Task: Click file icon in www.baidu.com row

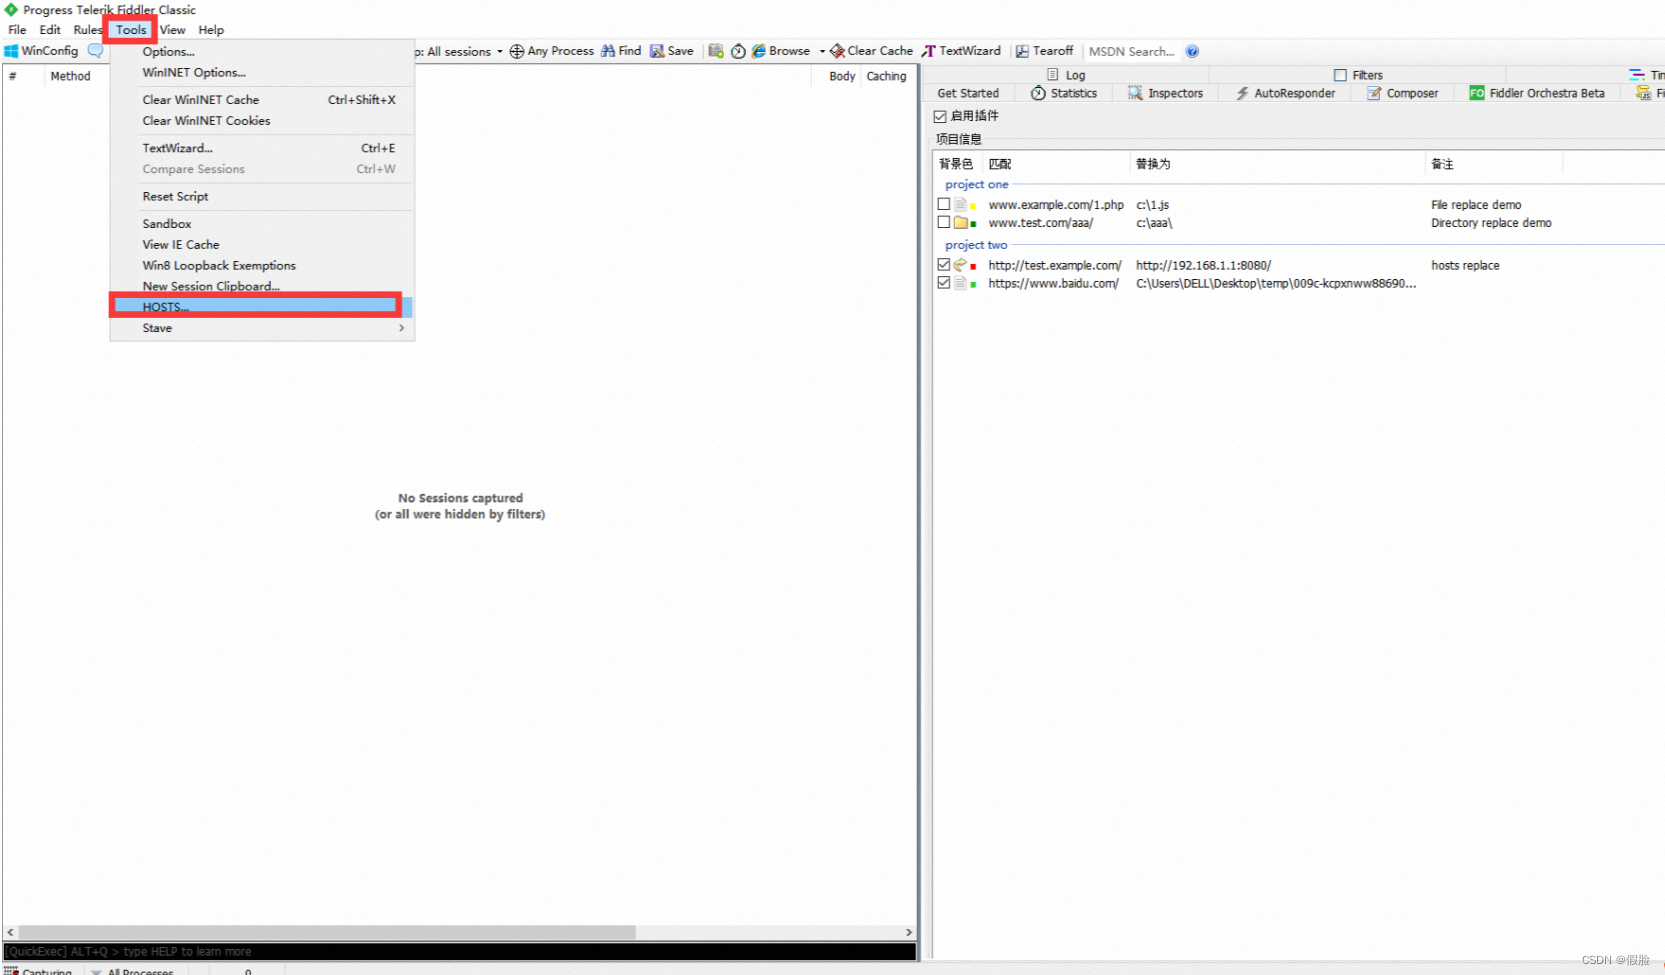Action: [961, 283]
